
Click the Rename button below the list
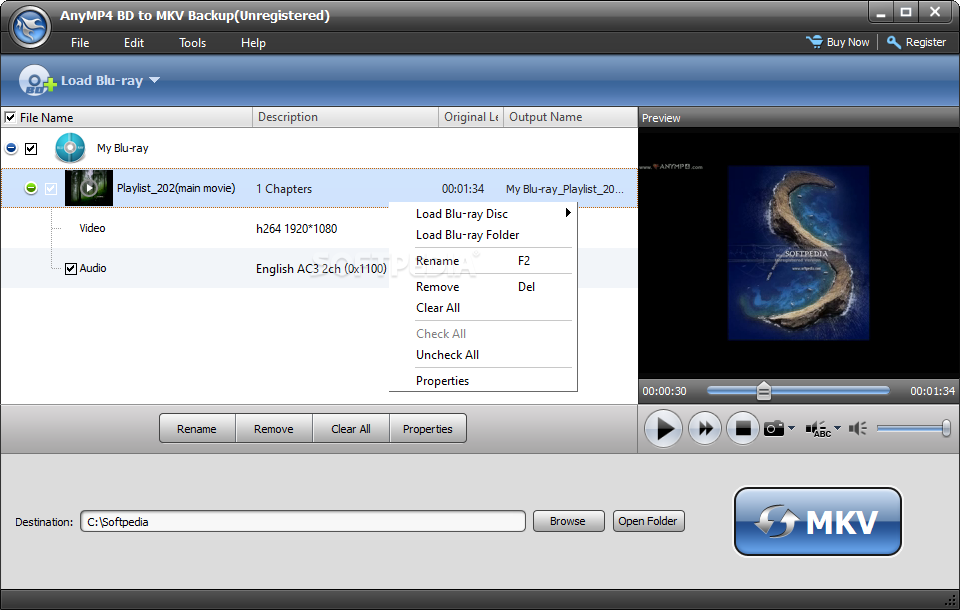click(197, 429)
